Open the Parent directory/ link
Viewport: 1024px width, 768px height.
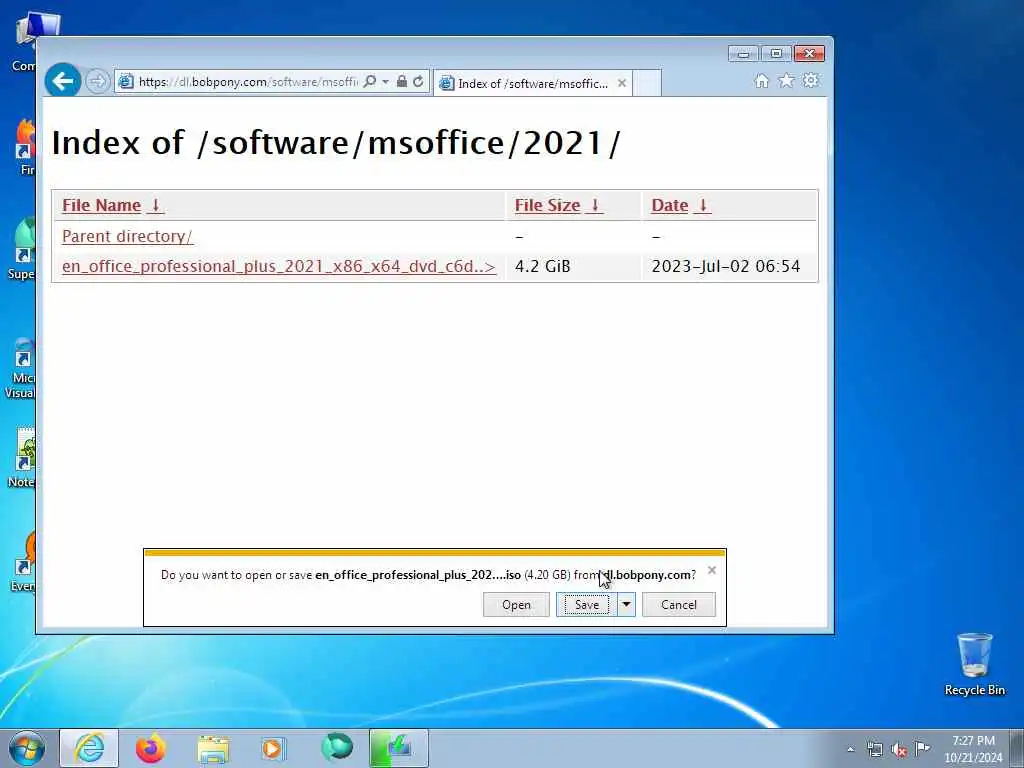point(127,236)
